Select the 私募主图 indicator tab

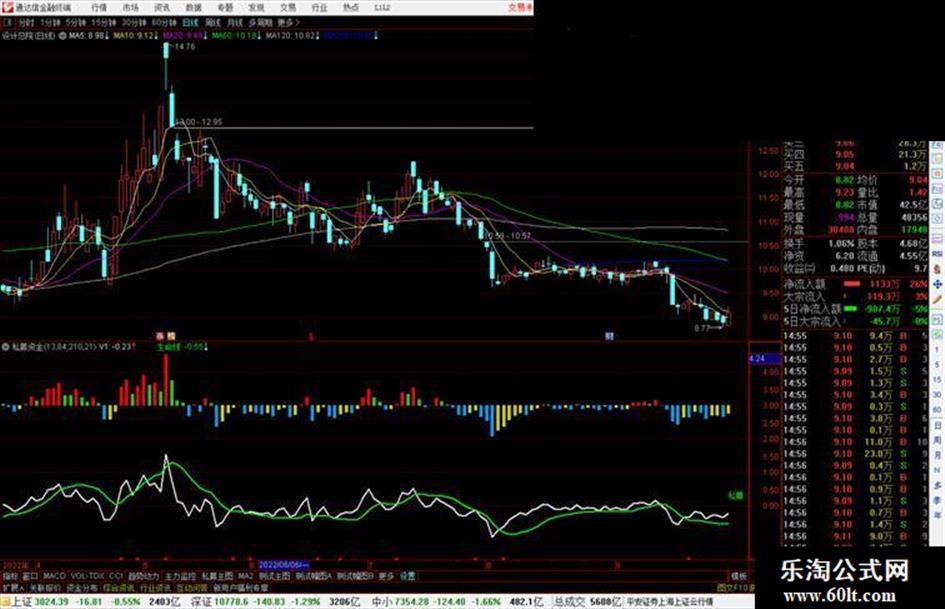(217, 576)
